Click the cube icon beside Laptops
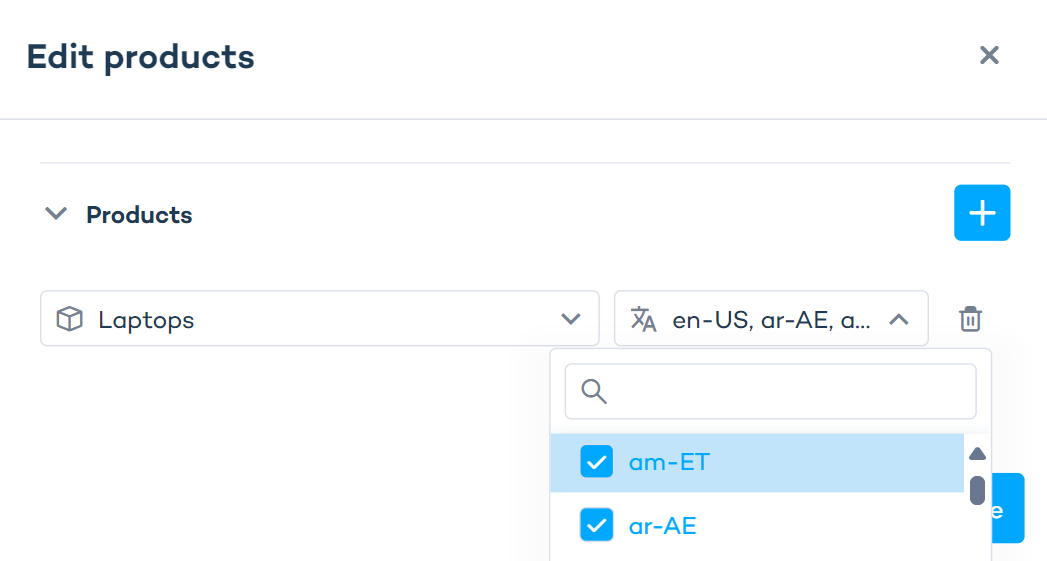1047x561 pixels. pyautogui.click(x=69, y=320)
